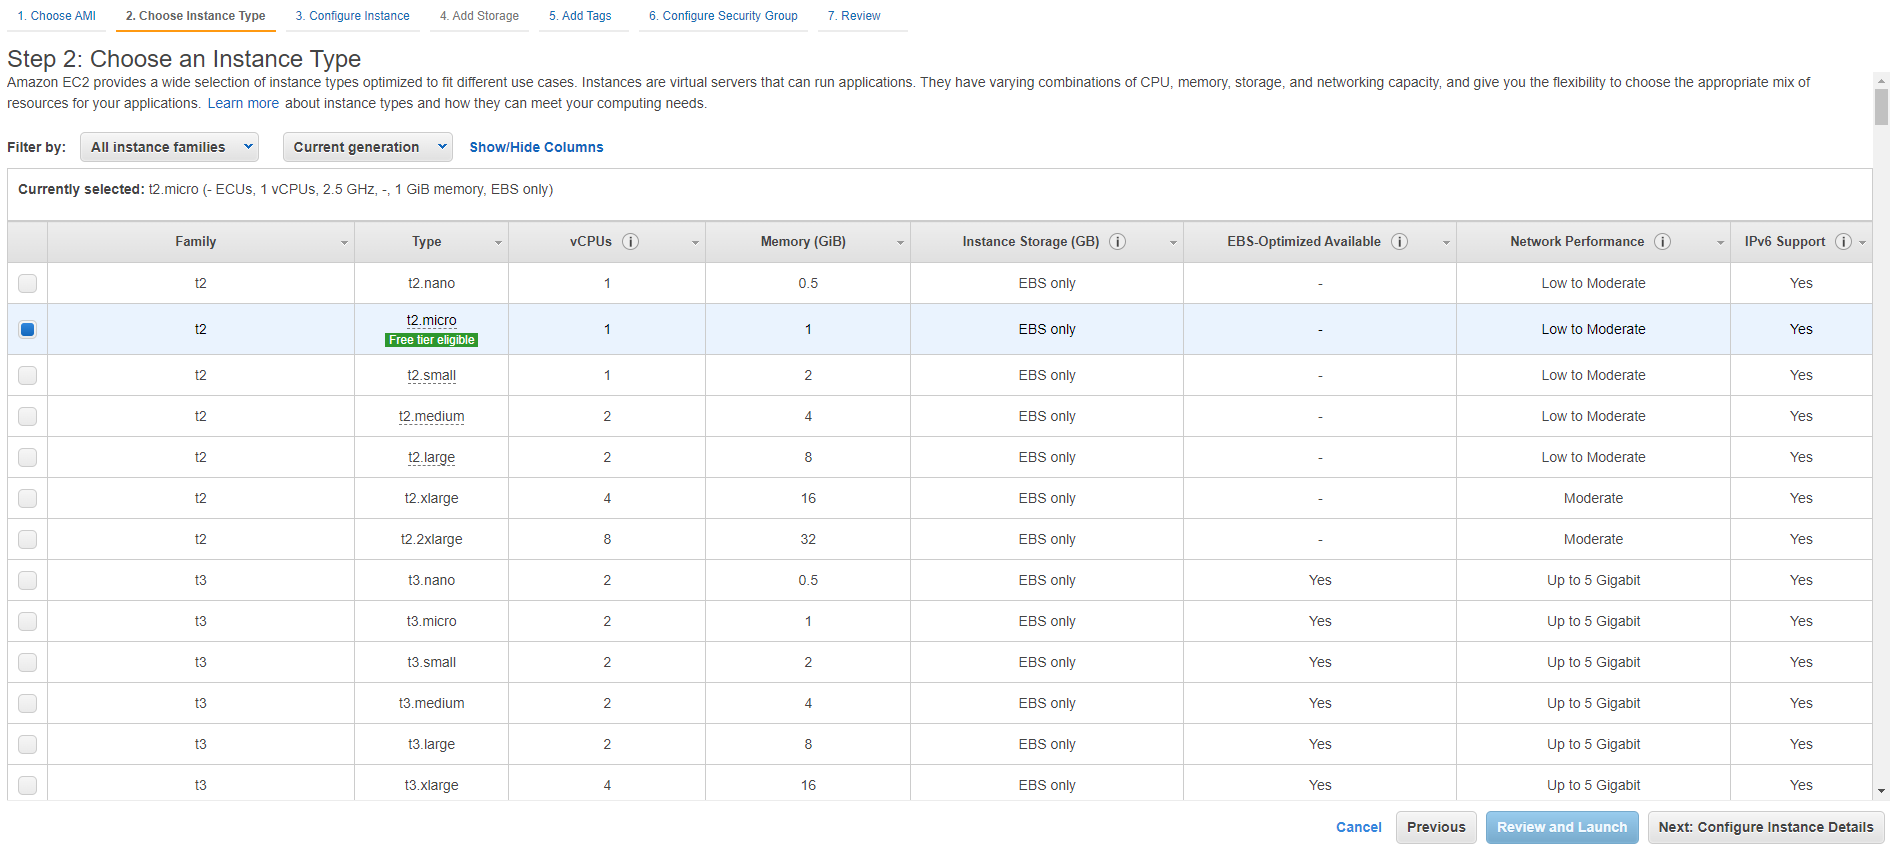Click Moderate in the t2.xlarge row
This screenshot has height=849, width=1897.
[1593, 498]
